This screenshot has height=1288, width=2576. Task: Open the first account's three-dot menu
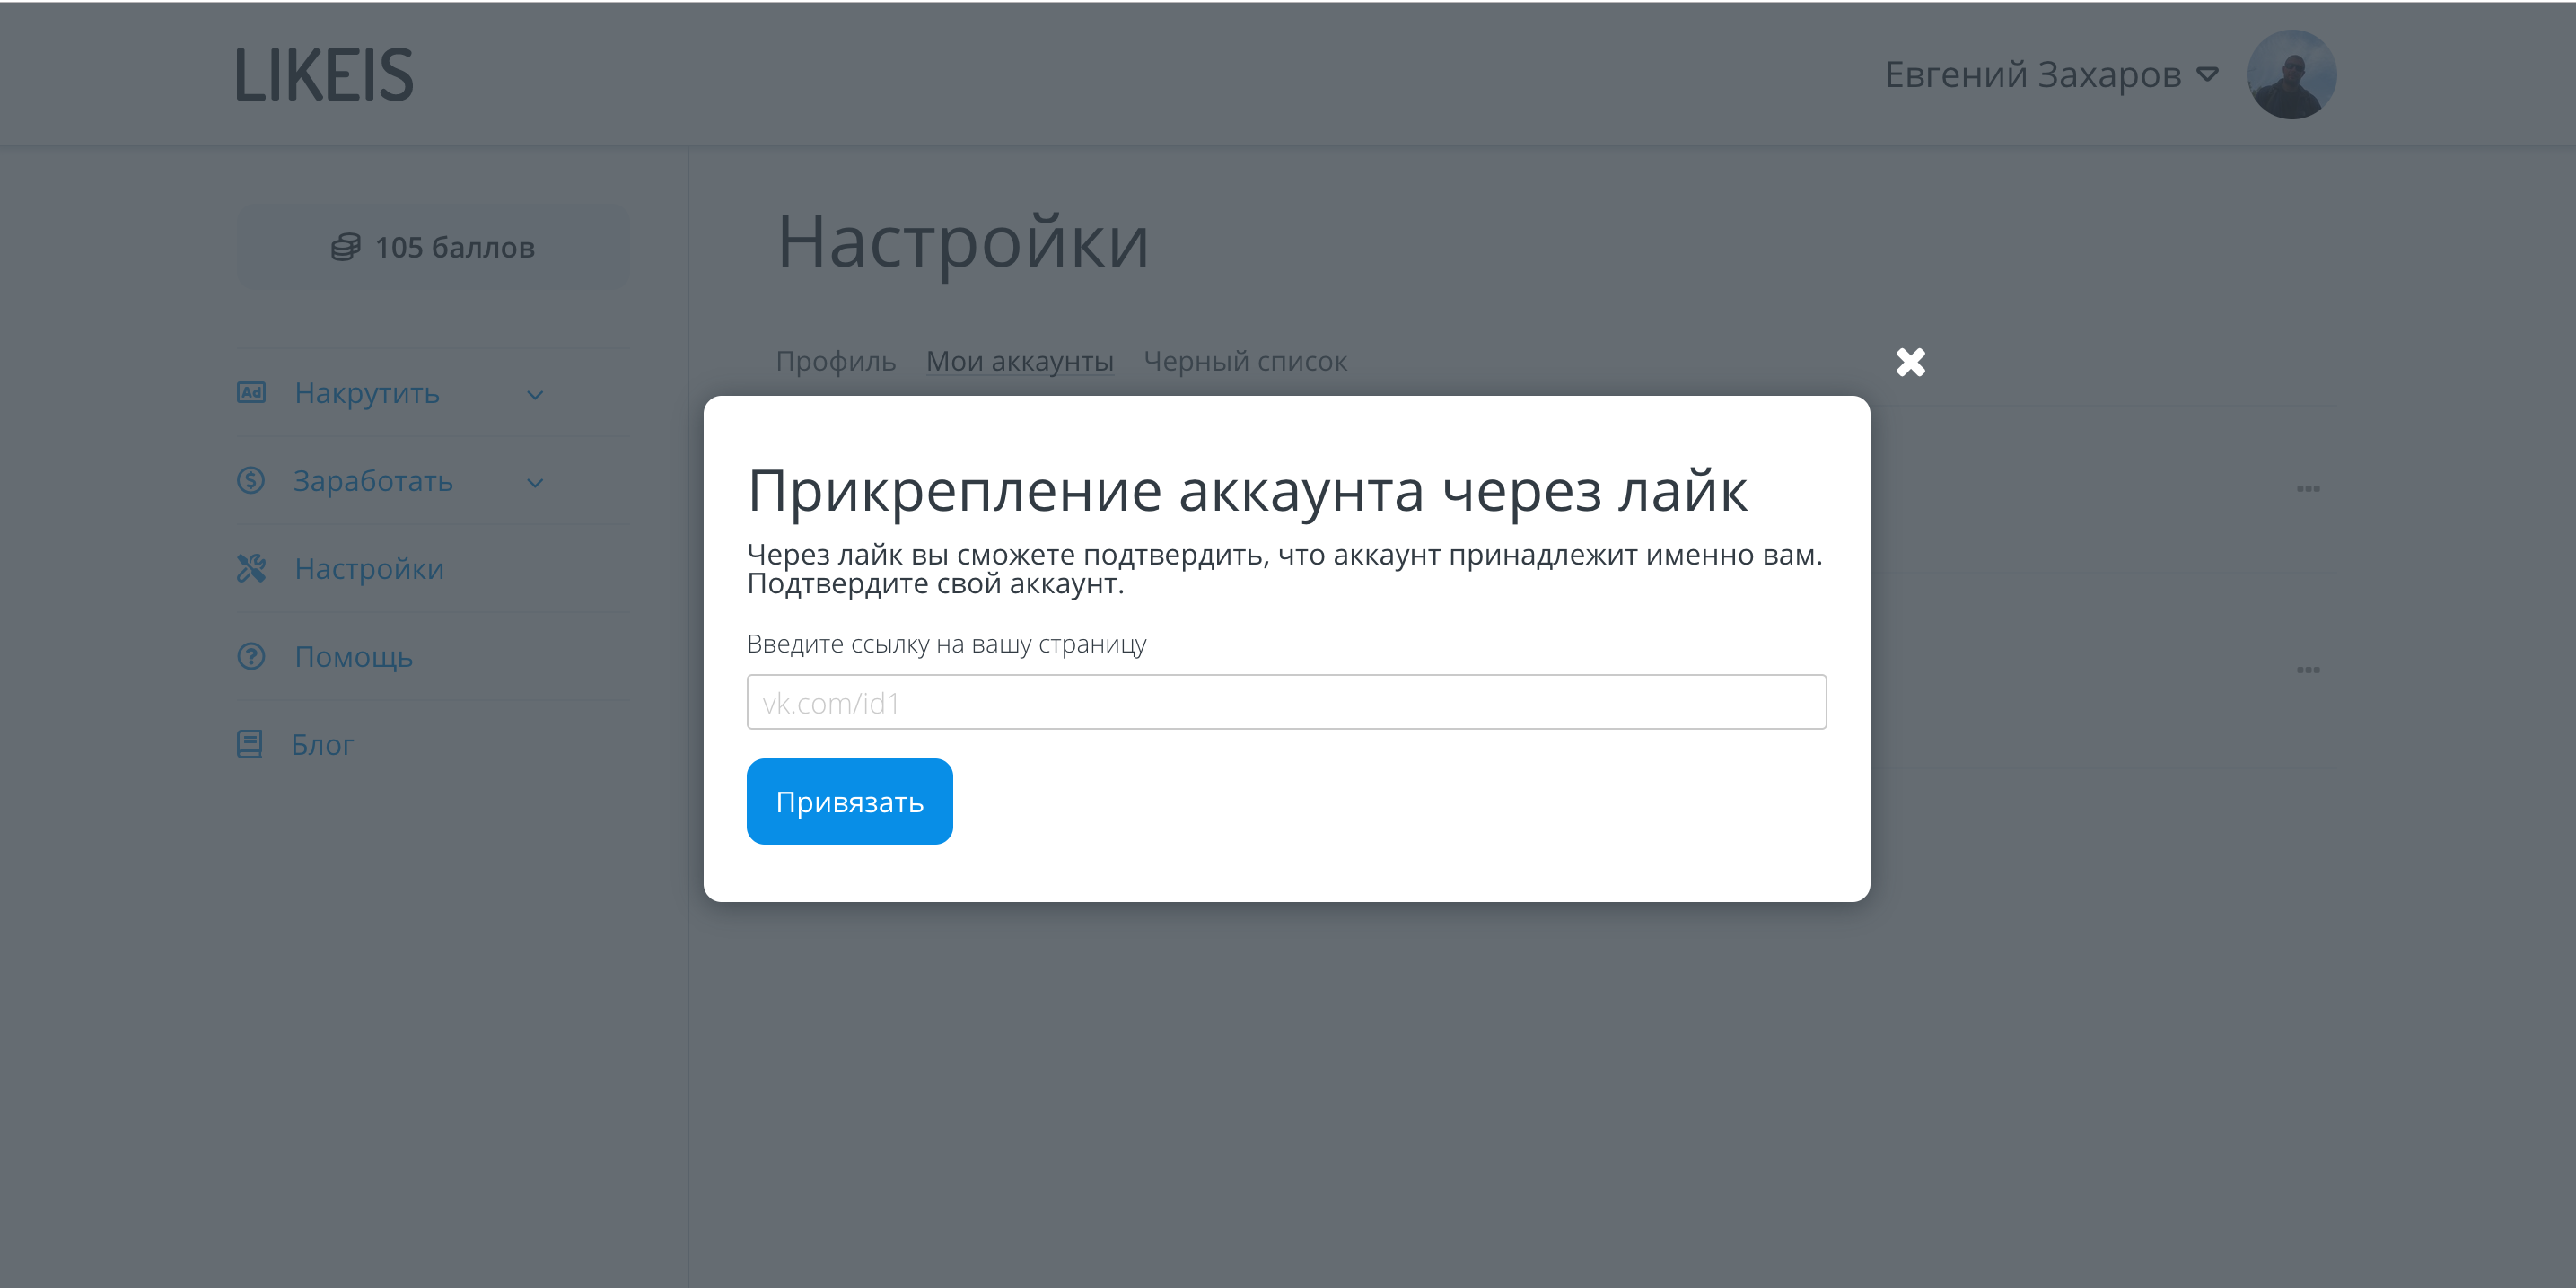pos(2308,489)
